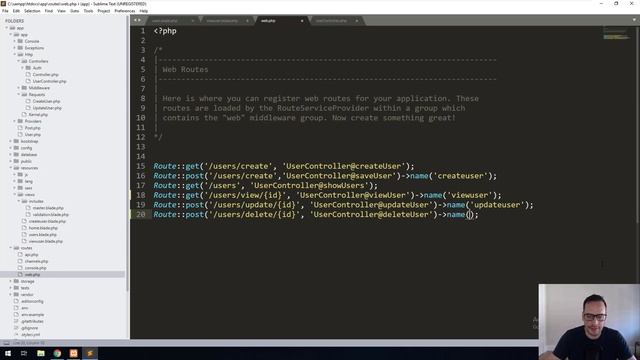Collapse the Controllers folder

19,61
